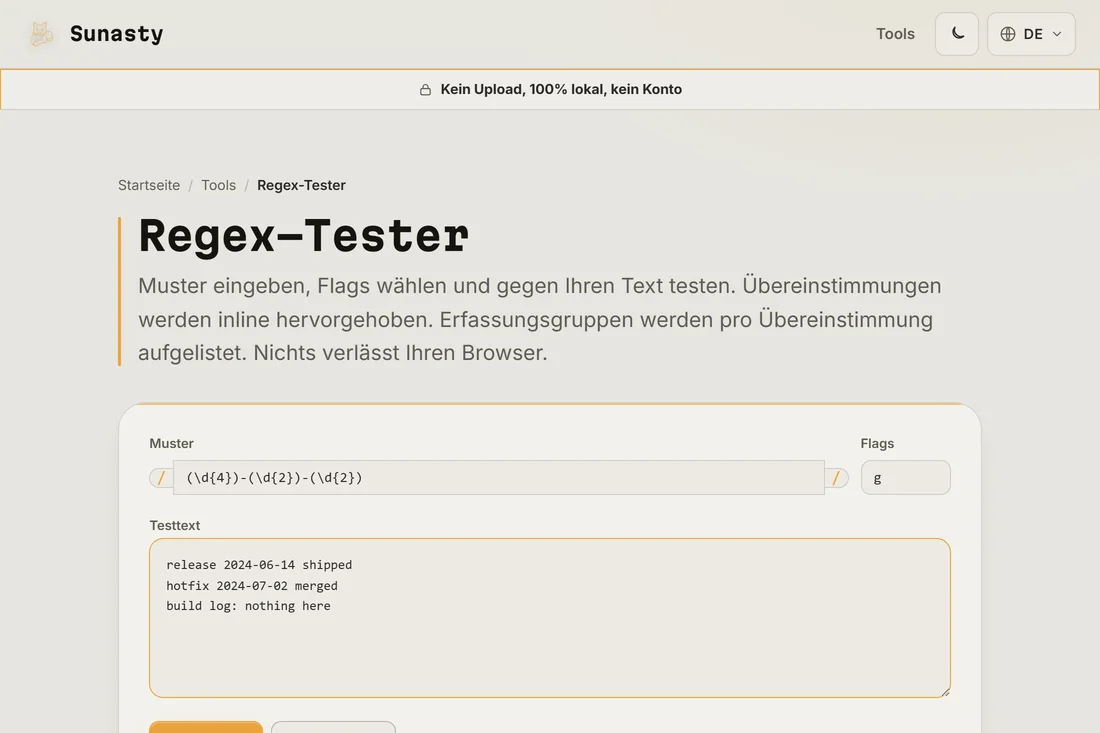Focus the Muster pattern input field
The image size is (1100, 733).
tap(499, 478)
